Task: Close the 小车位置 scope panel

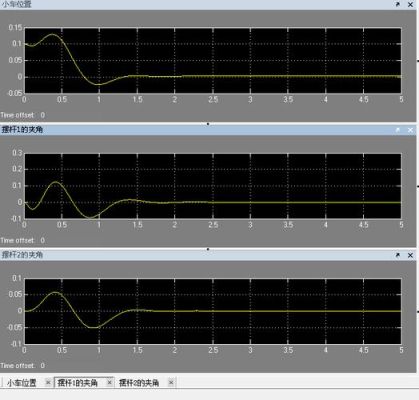Action: pos(410,4)
